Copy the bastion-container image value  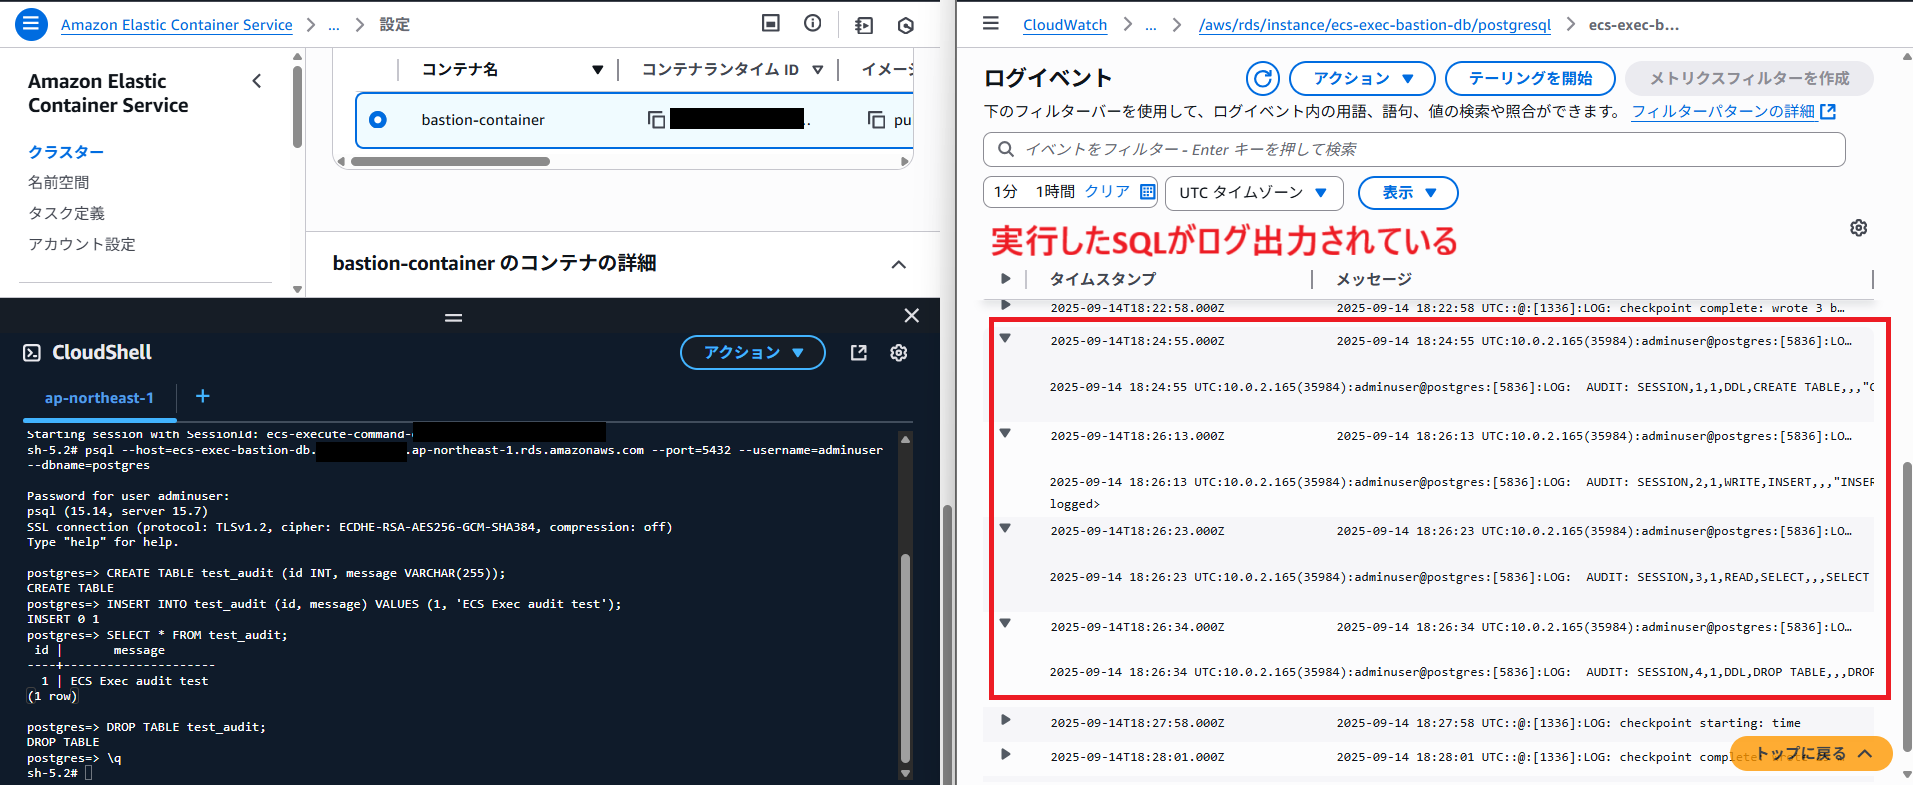(876, 120)
